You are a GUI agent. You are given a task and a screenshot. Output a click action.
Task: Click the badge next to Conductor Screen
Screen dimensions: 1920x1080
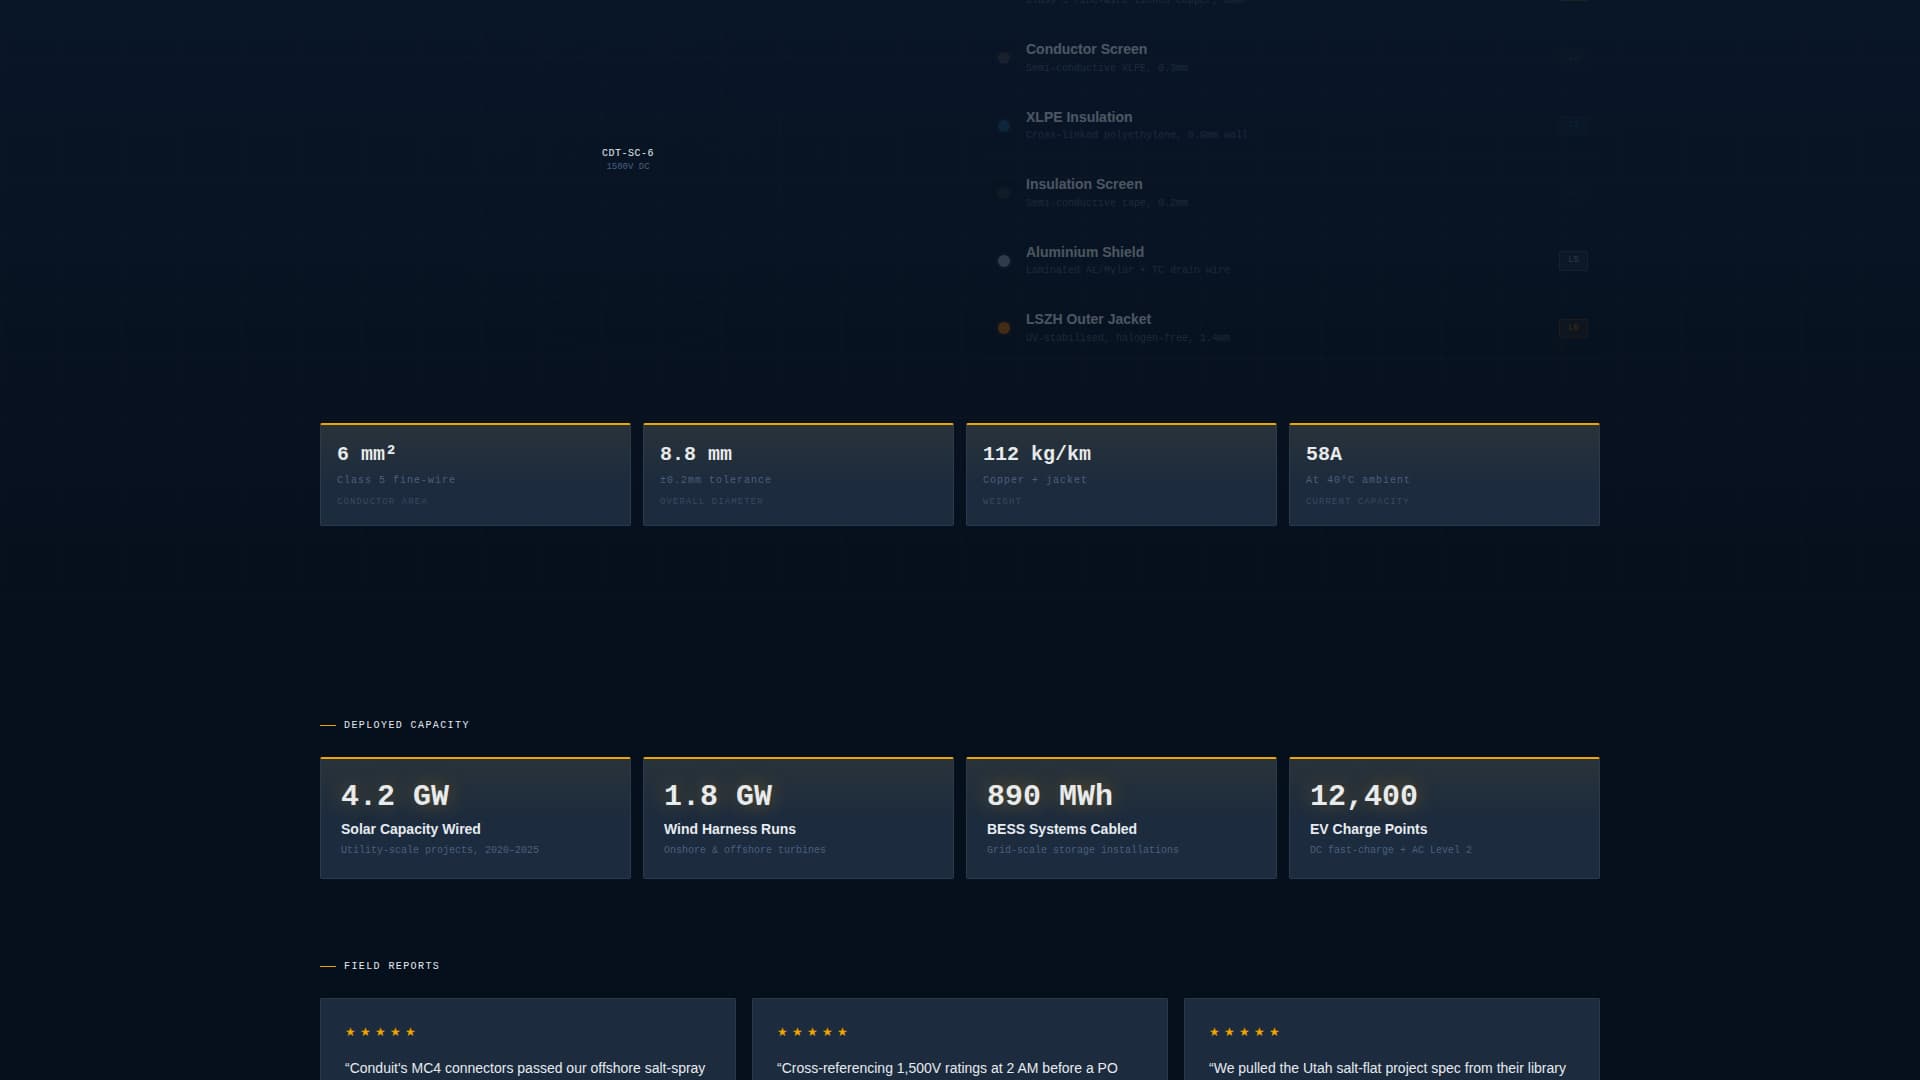1572,58
